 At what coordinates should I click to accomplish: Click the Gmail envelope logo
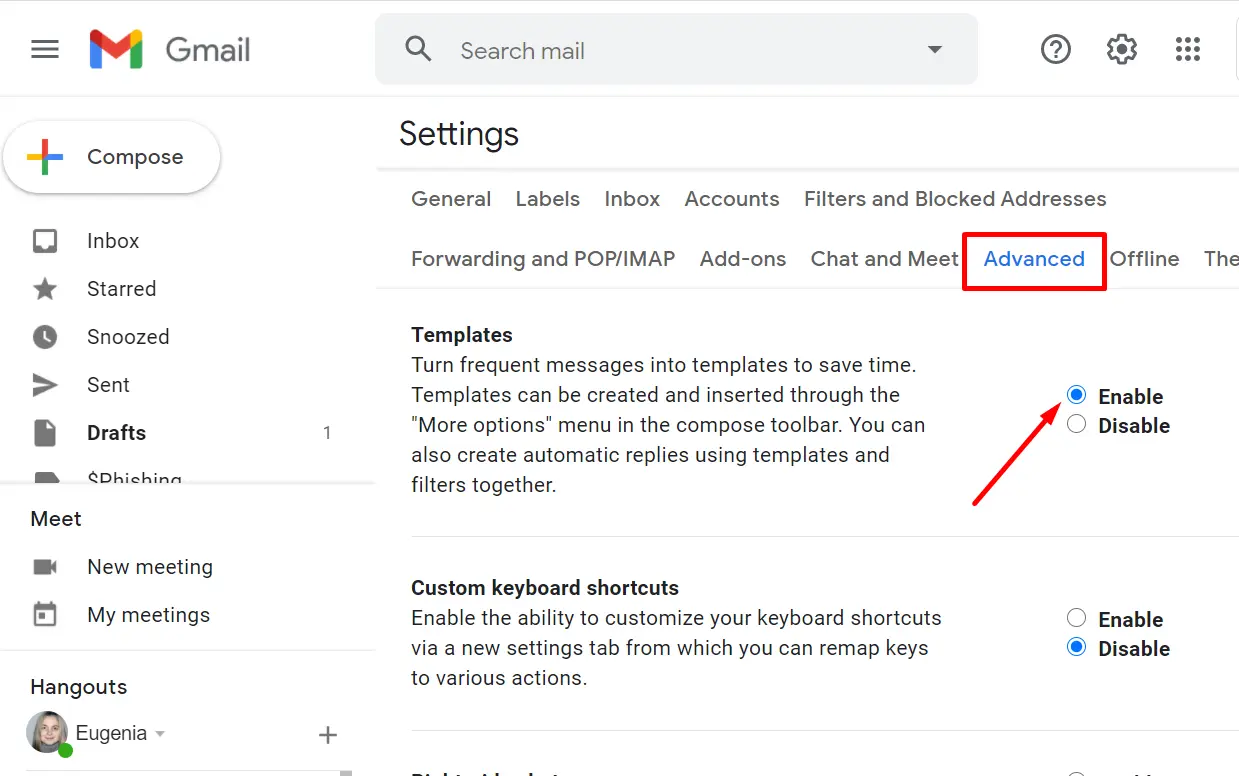(116, 49)
